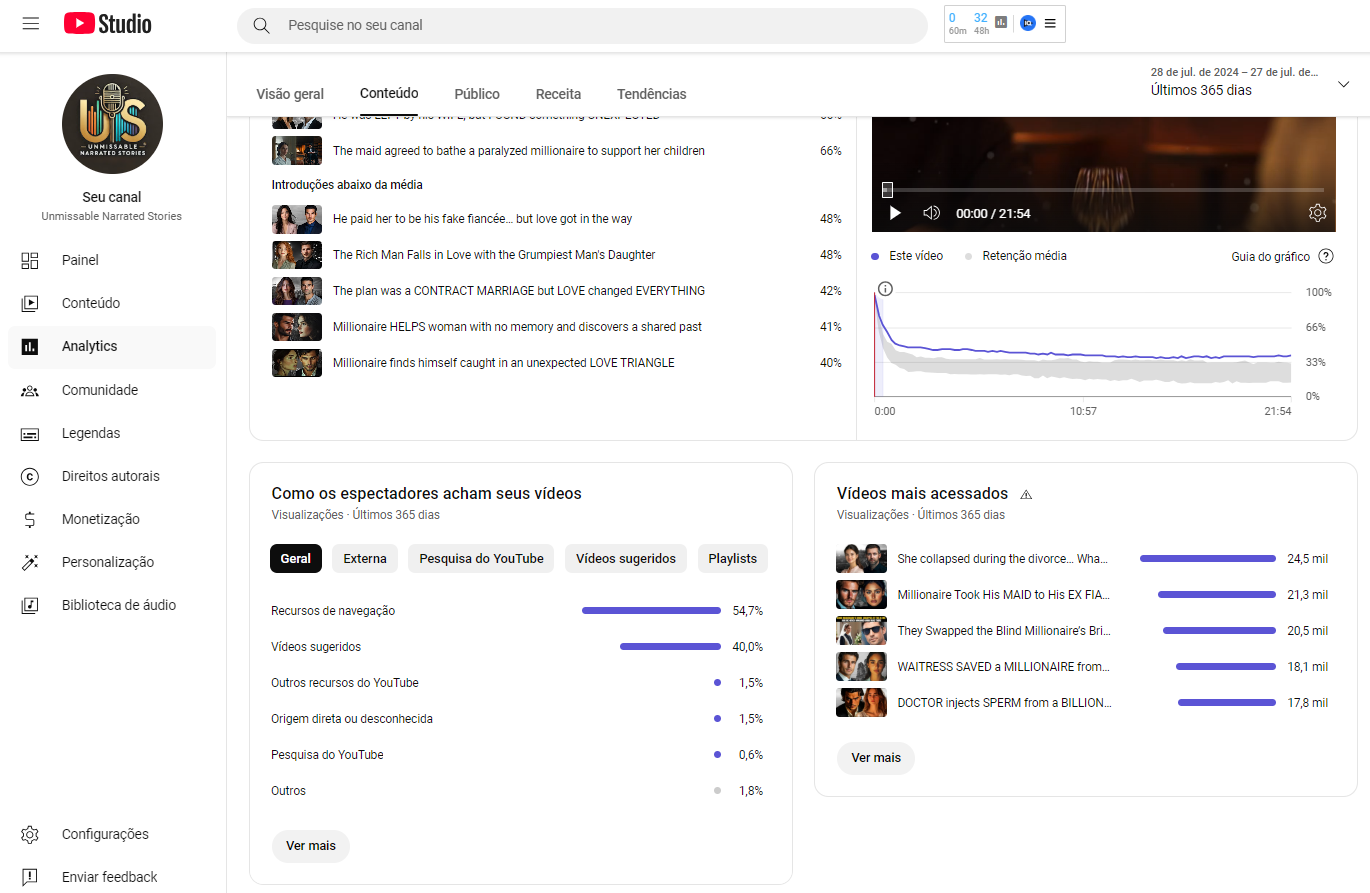Open 'The Rich Man Falls in Love' video
This screenshot has width=1370, height=893.
pos(494,255)
